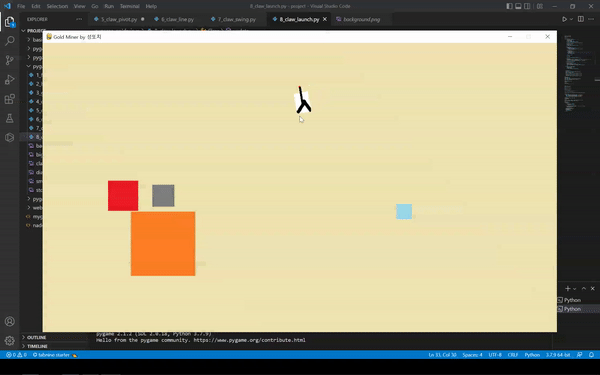Click the light blue square in game
The width and height of the screenshot is (600, 375).
pyautogui.click(x=404, y=212)
